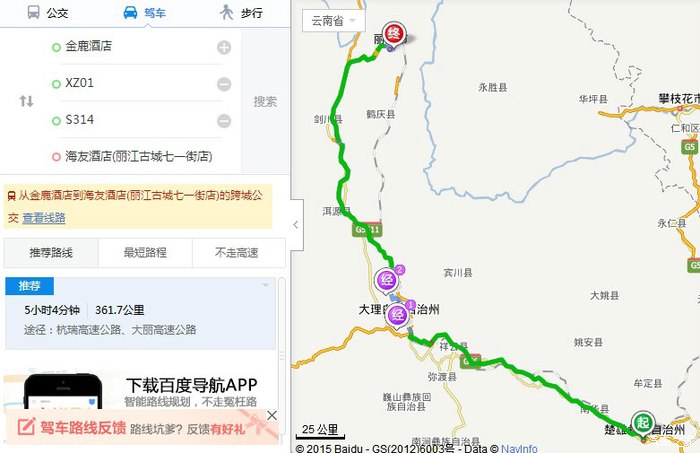Remove the XZ01 waypoint with minus icon
This screenshot has width=700, height=453.
point(224,84)
